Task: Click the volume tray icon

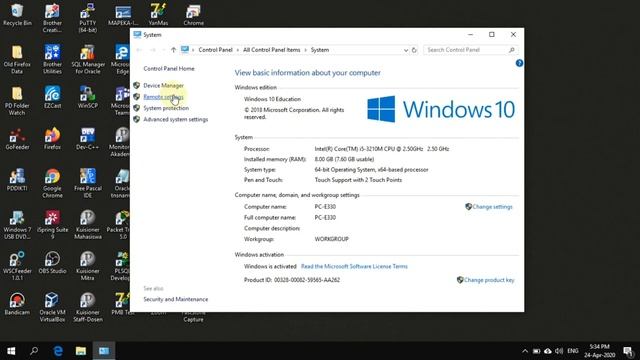Action: coord(559,351)
